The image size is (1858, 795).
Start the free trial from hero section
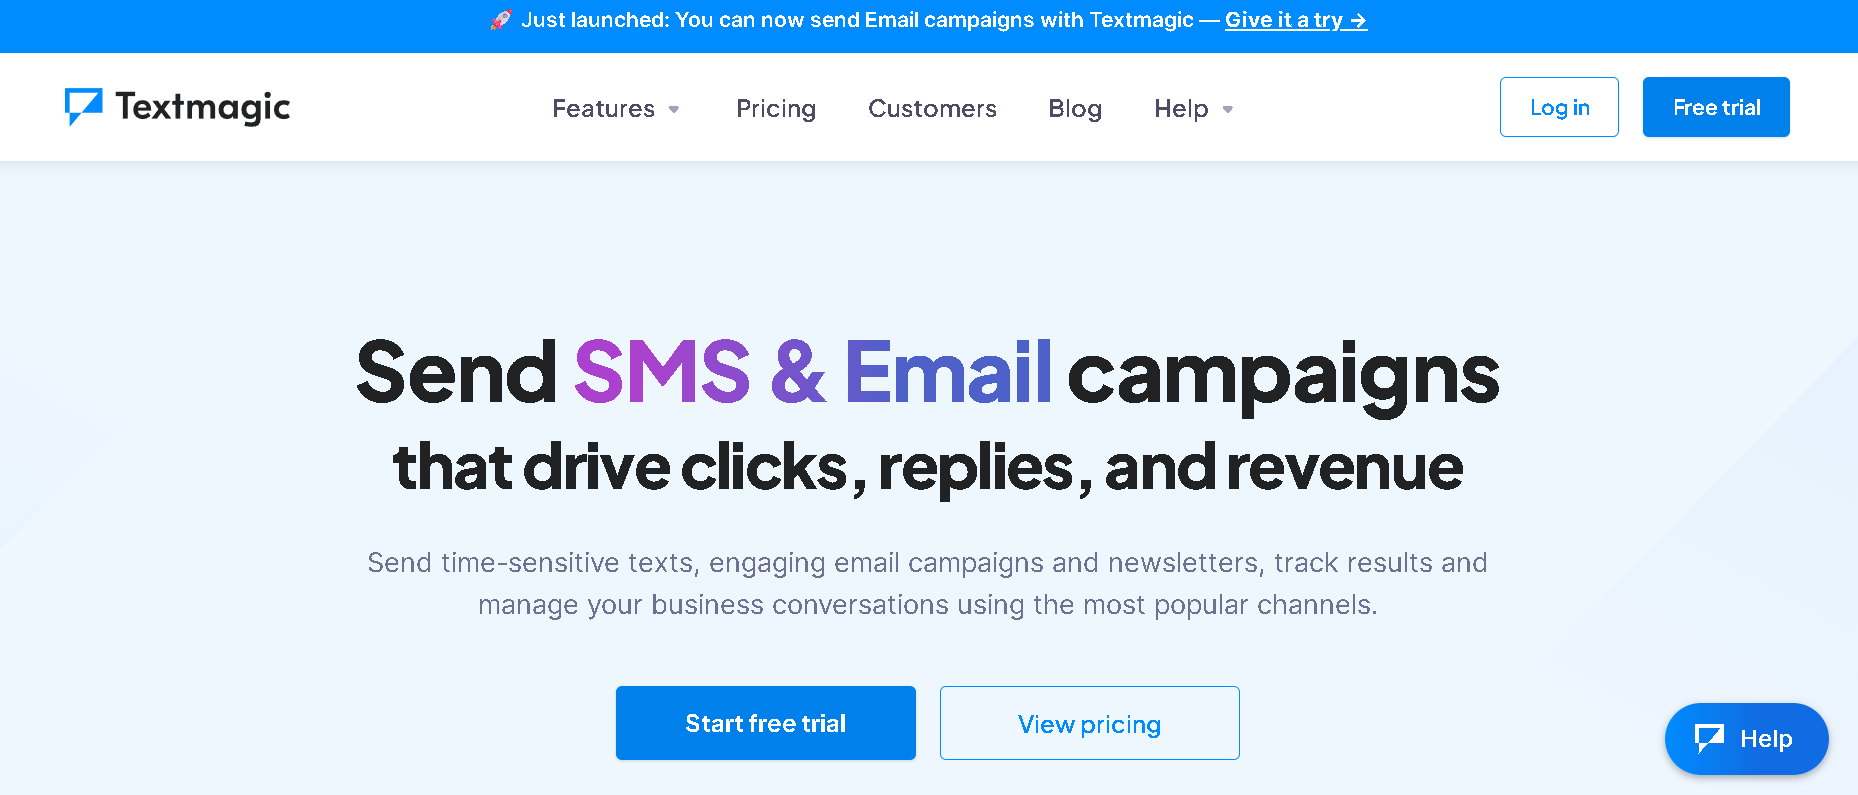(x=766, y=723)
